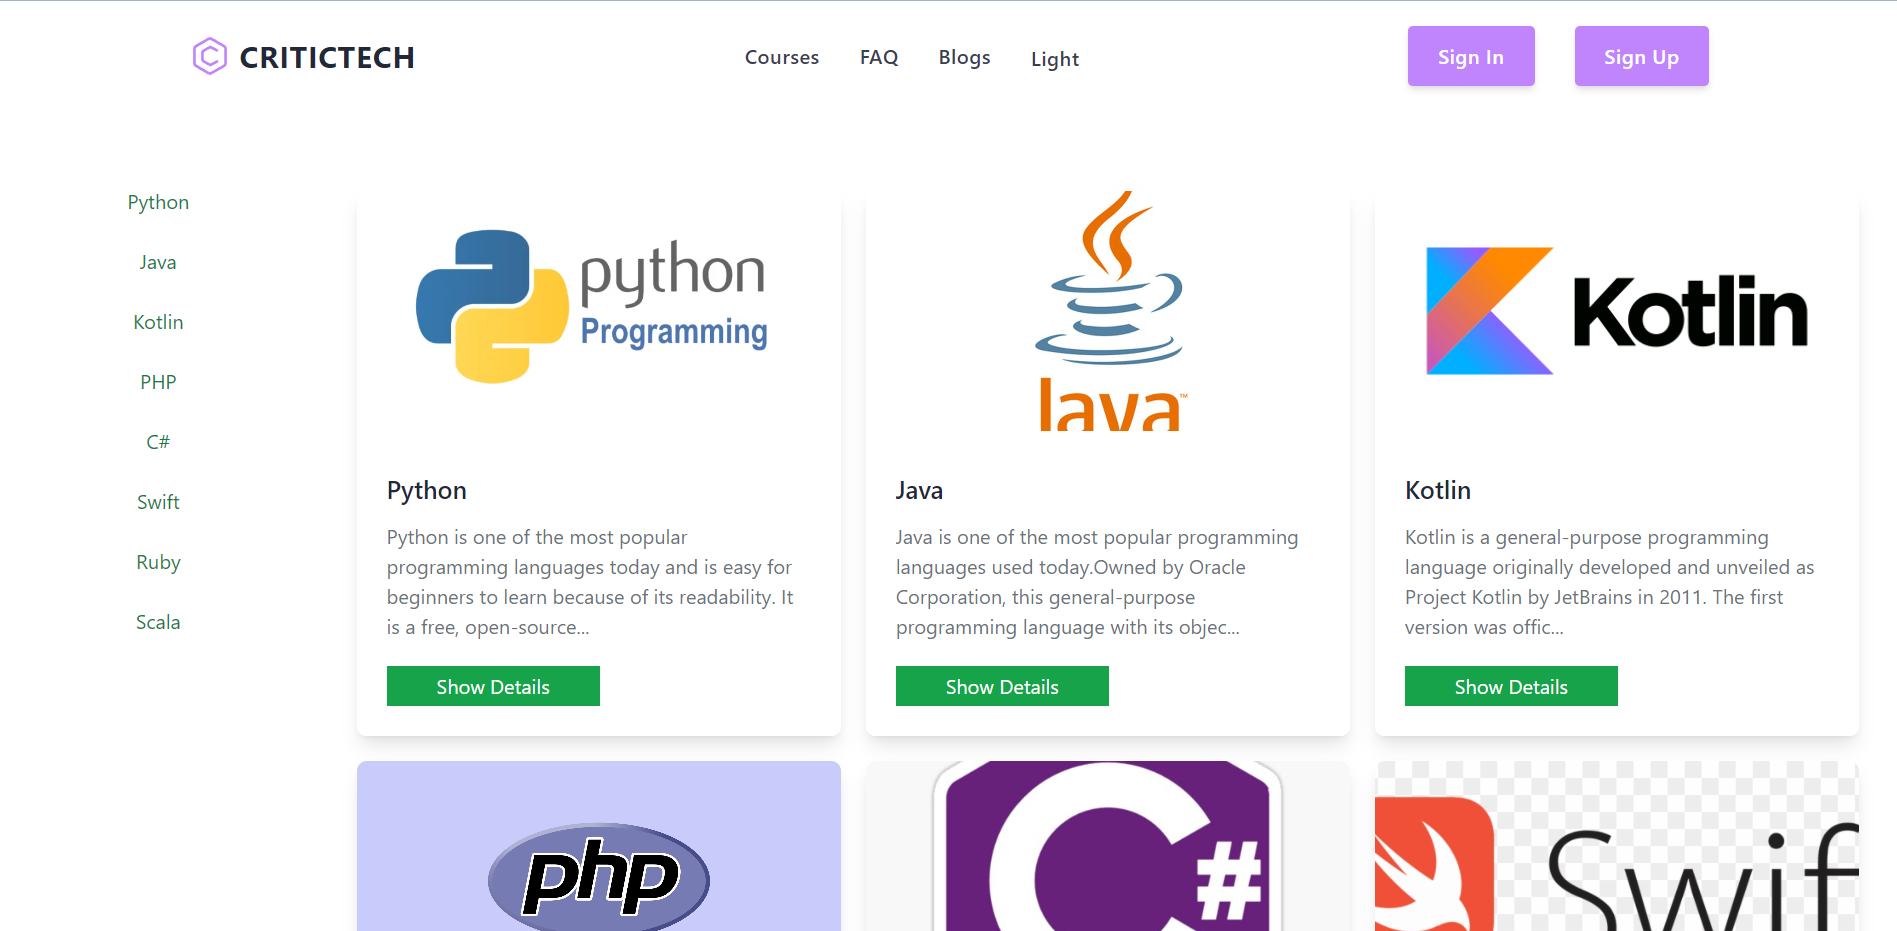Click the Swift logo image
The width and height of the screenshot is (1897, 931).
[x=1617, y=846]
